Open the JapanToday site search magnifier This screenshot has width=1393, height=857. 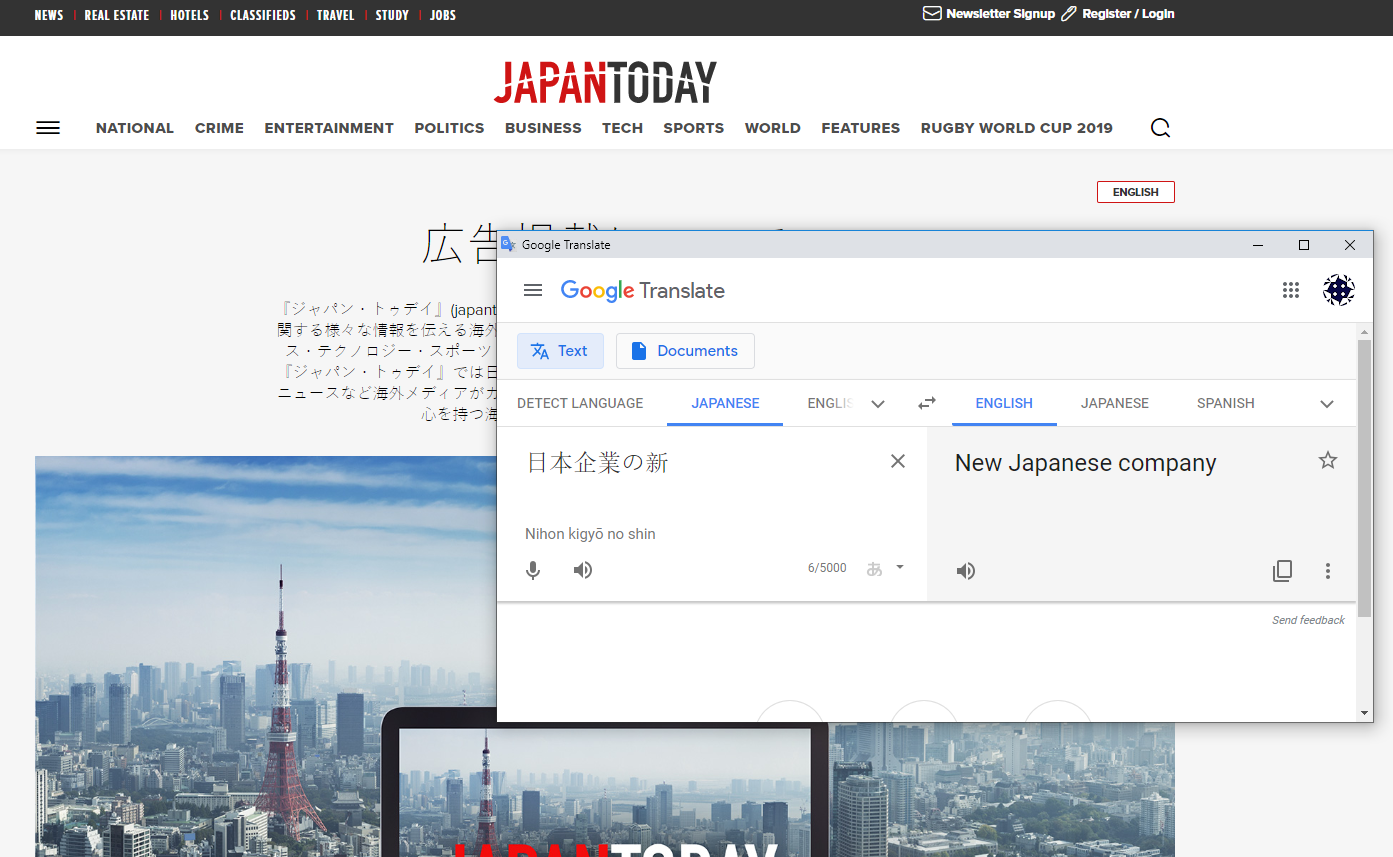pos(1160,128)
